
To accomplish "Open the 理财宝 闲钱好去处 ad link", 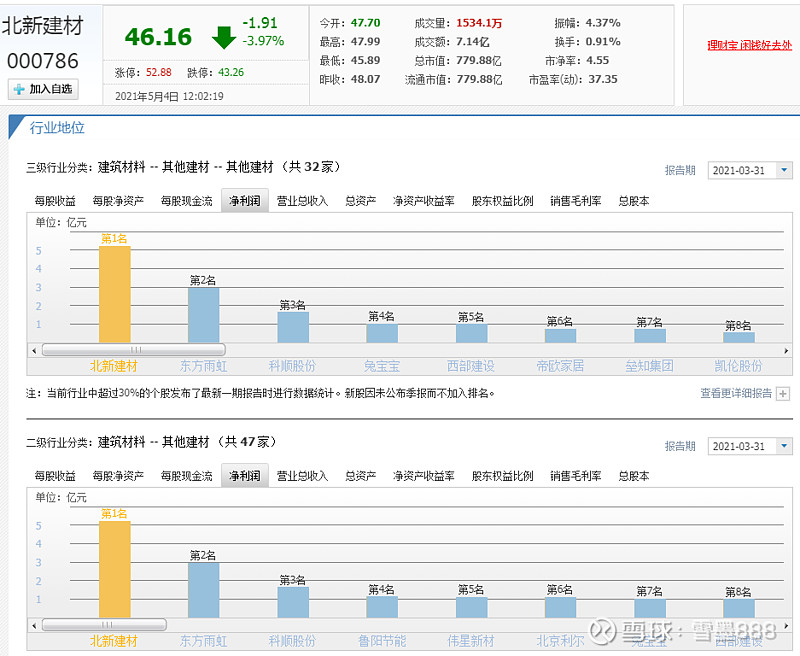I will coord(749,45).
